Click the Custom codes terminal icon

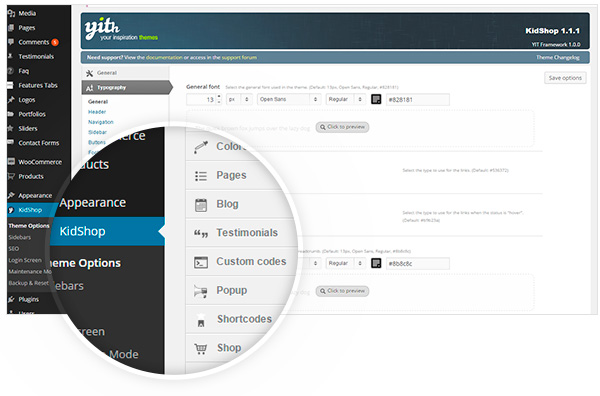[201, 262]
